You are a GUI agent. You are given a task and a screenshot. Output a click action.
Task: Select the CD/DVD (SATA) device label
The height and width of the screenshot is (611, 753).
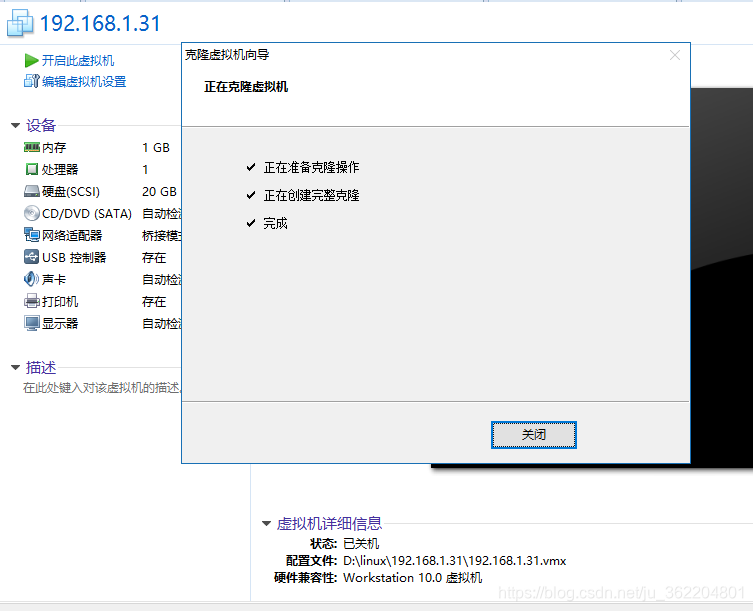[x=87, y=214]
